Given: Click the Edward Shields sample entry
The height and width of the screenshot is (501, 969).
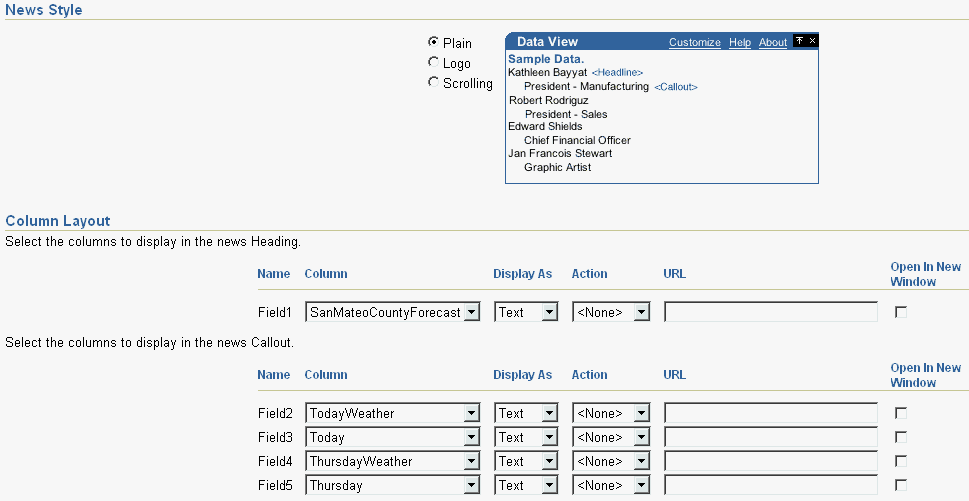Looking at the screenshot, I should coord(545,126).
